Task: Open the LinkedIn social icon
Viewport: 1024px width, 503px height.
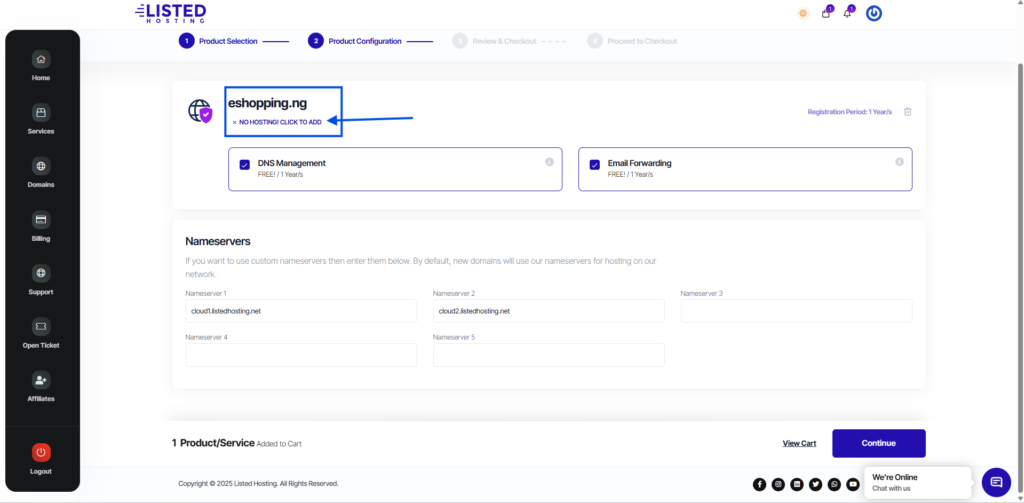Action: (797, 484)
